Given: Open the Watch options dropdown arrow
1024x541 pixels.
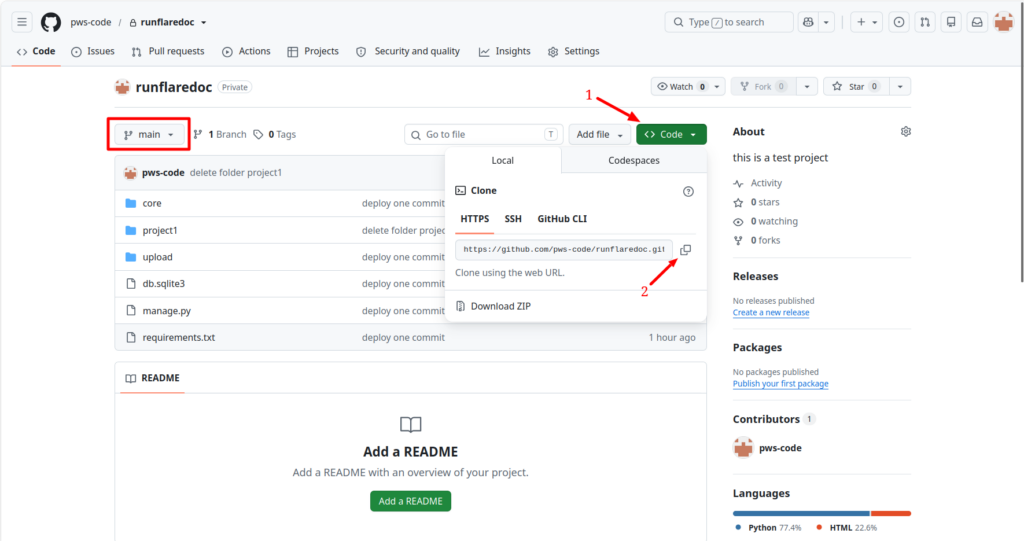Looking at the screenshot, I should tap(717, 86).
